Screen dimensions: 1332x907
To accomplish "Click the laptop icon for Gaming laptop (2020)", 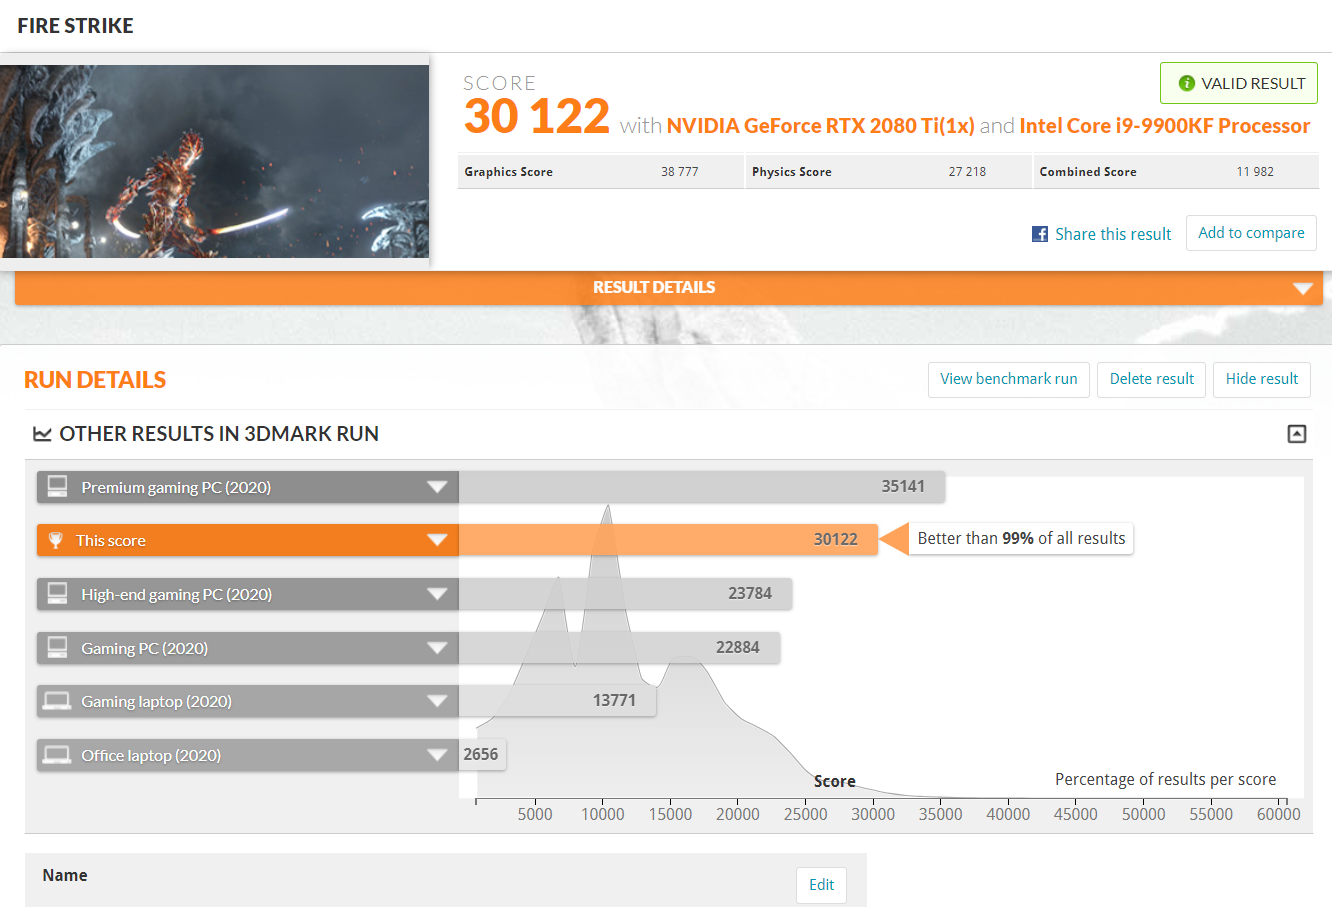I will point(57,701).
